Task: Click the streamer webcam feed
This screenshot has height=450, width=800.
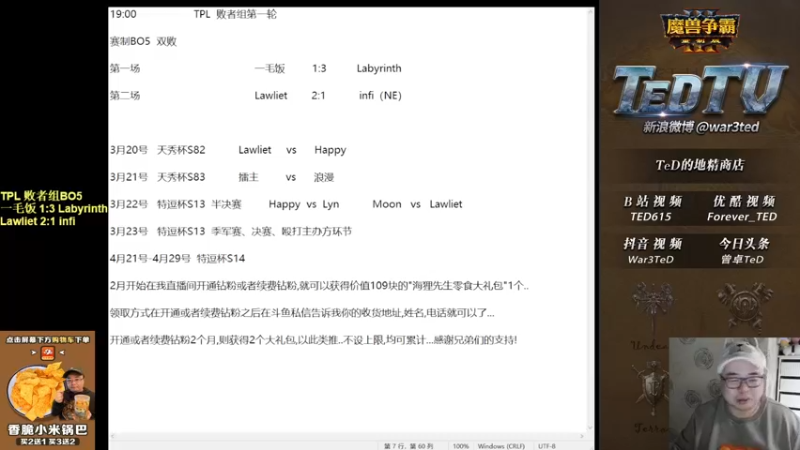Action: coord(734,393)
